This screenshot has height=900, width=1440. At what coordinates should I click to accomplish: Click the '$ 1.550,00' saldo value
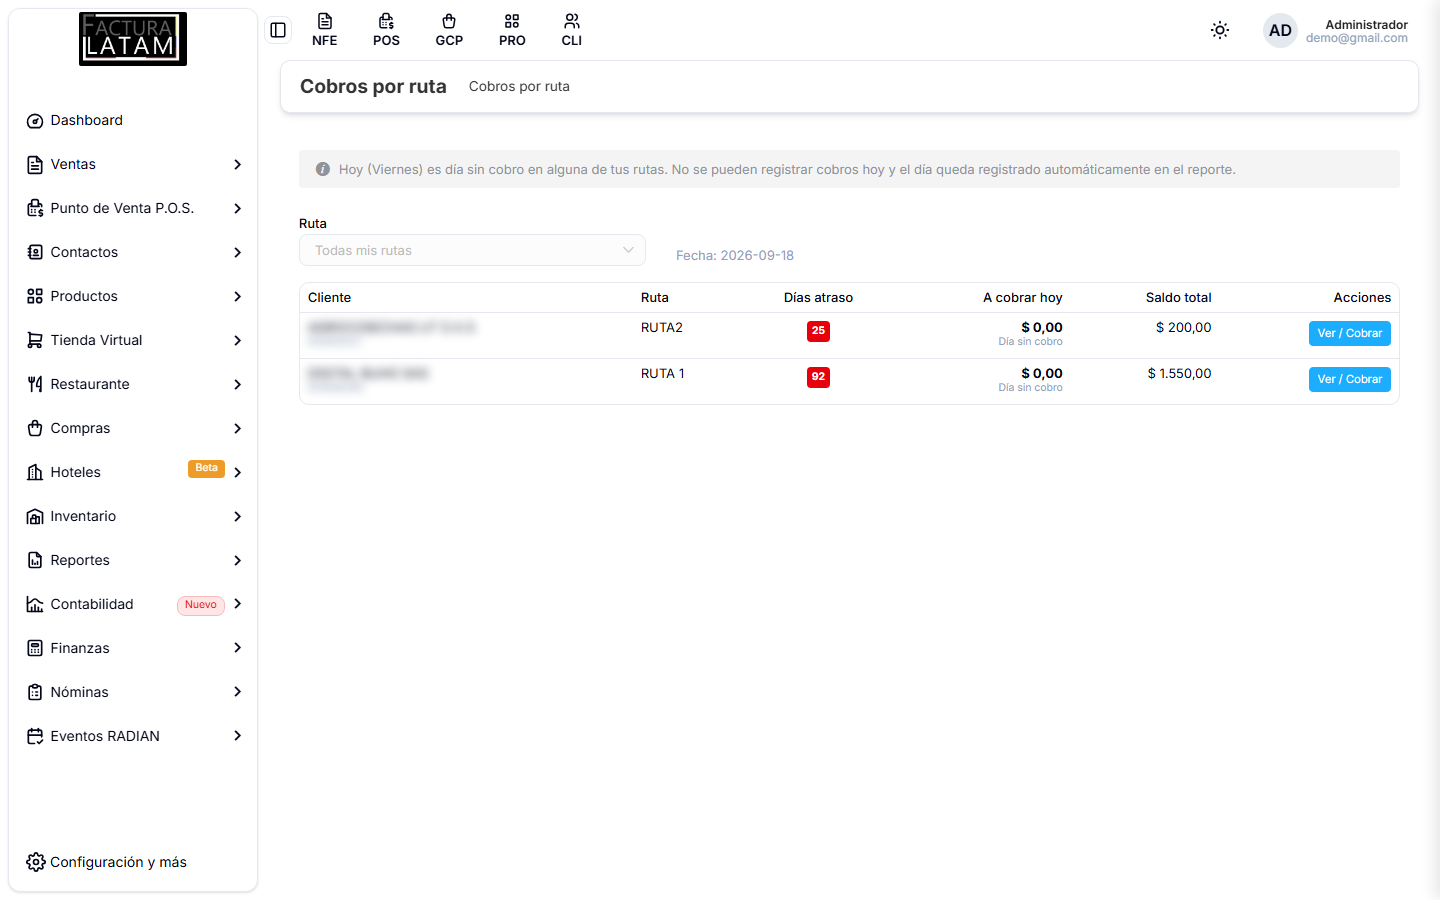coord(1179,374)
